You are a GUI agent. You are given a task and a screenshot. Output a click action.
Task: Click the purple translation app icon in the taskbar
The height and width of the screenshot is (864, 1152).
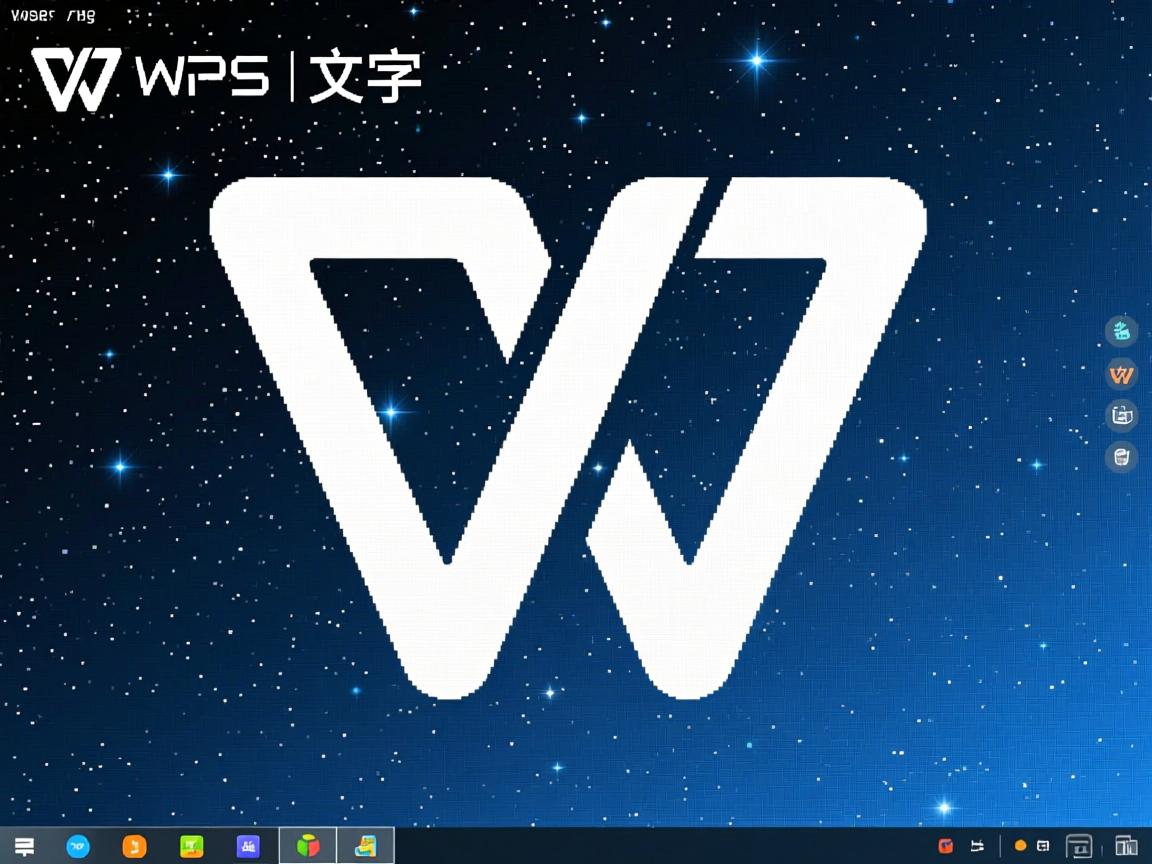(x=248, y=847)
